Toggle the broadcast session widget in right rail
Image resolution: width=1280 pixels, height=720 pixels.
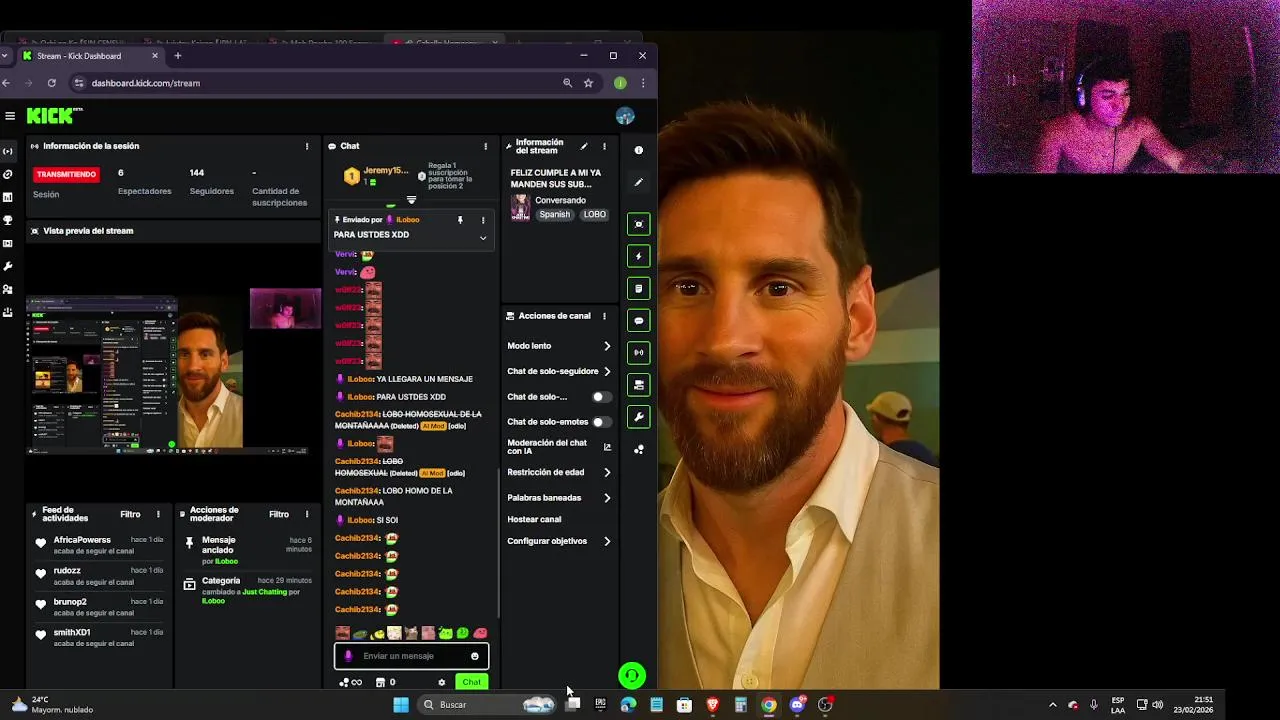[x=639, y=352]
